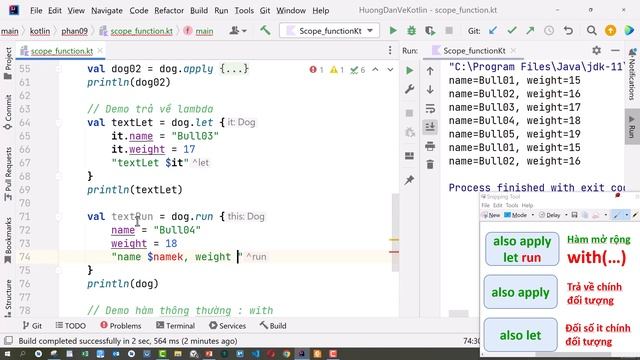The width and height of the screenshot is (640, 360).
Task: Go to next highlighted error arrow
Action: point(390,70)
